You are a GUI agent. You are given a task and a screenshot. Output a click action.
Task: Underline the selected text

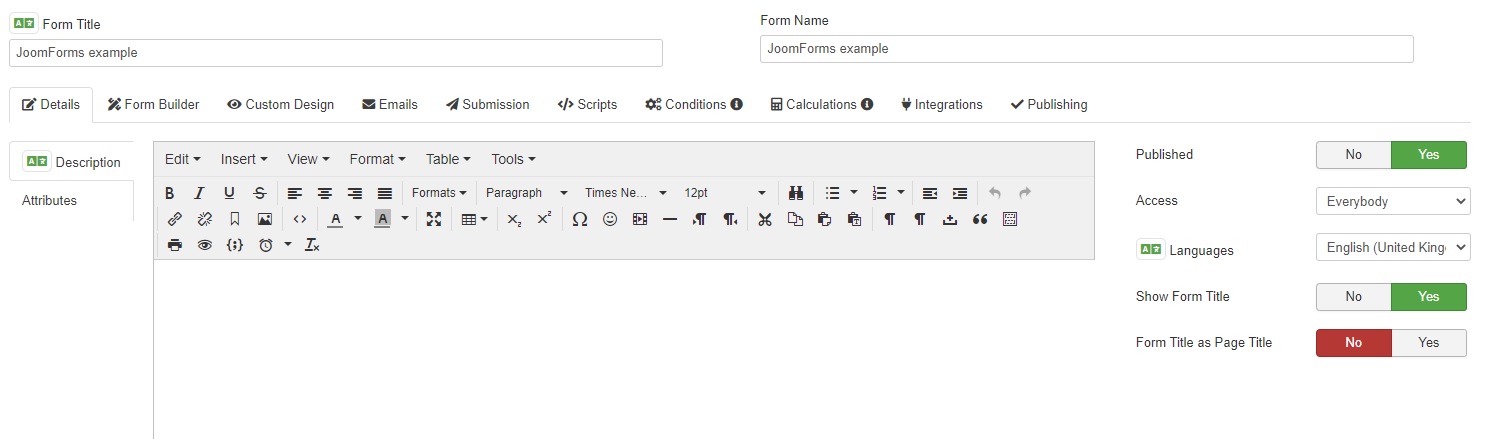(229, 193)
